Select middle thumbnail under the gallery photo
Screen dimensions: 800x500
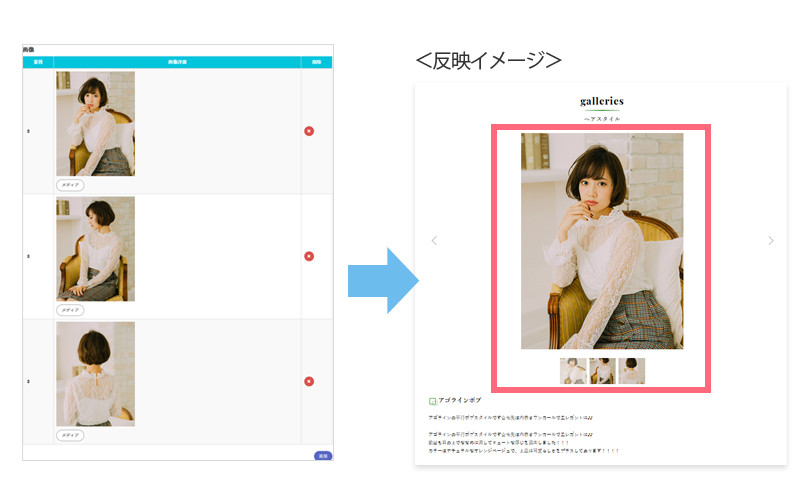602,371
